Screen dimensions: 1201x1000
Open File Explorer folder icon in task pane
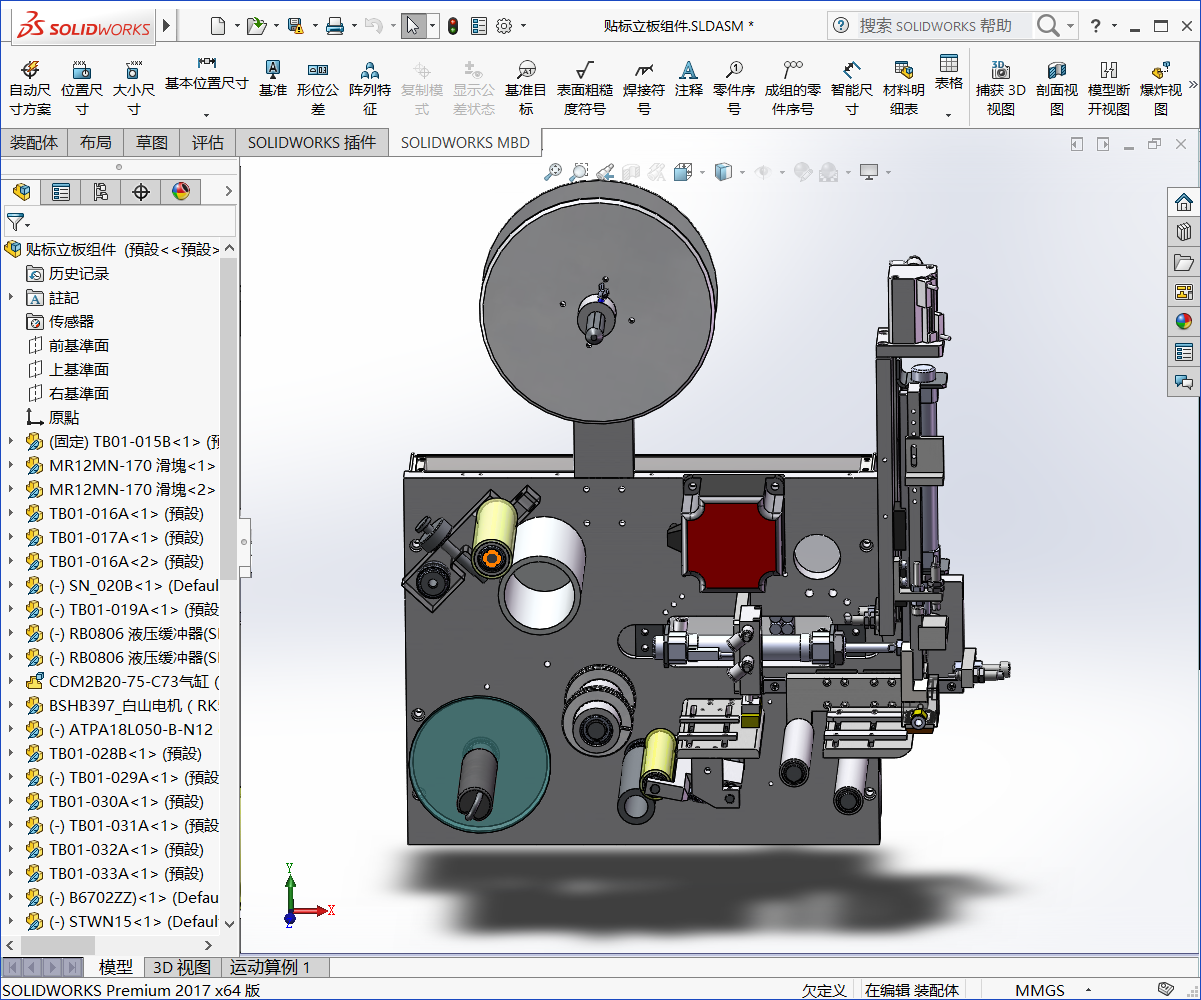(1184, 262)
